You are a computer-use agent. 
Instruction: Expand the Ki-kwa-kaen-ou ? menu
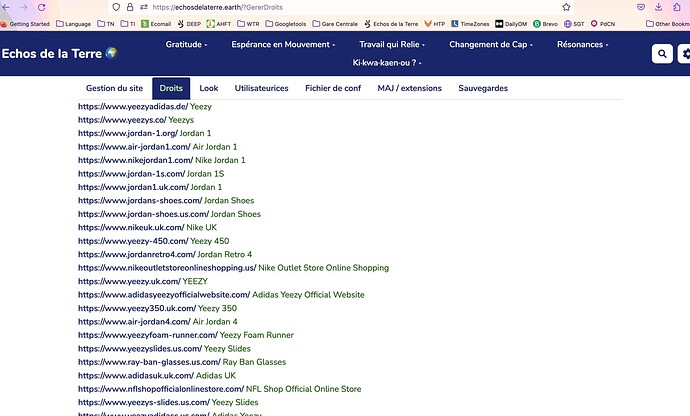pyautogui.click(x=387, y=63)
